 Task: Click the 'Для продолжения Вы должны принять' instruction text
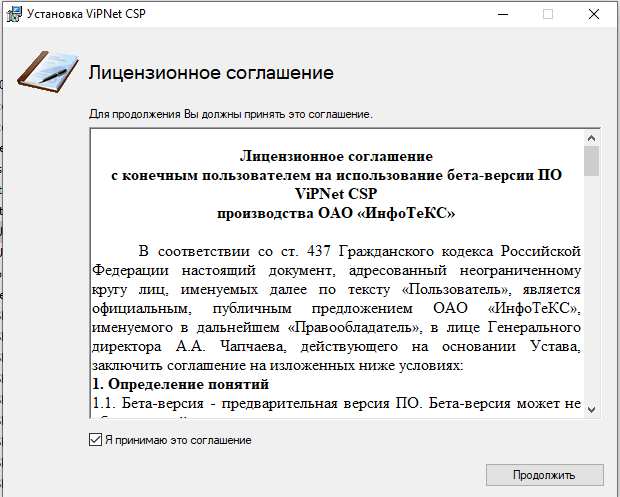(x=230, y=114)
